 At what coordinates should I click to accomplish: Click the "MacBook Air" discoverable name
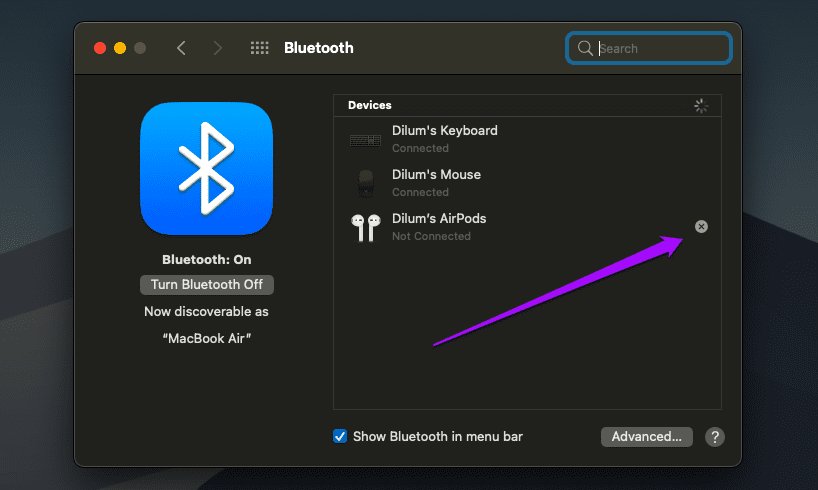[207, 338]
